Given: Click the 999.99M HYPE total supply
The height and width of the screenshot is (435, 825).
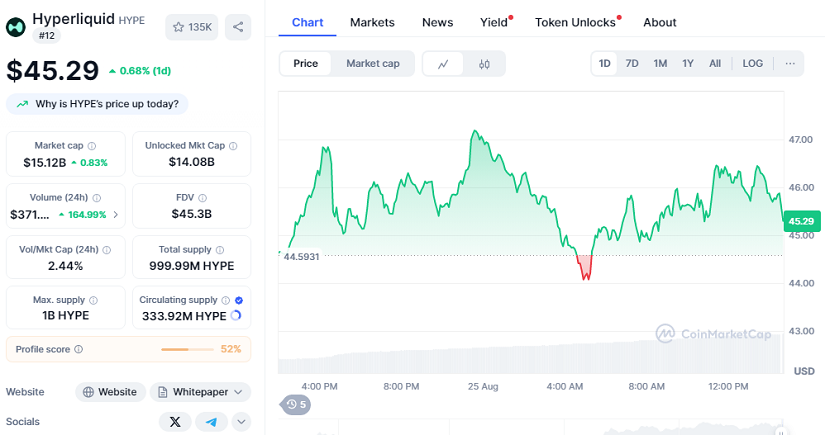Looking at the screenshot, I should click(192, 266).
